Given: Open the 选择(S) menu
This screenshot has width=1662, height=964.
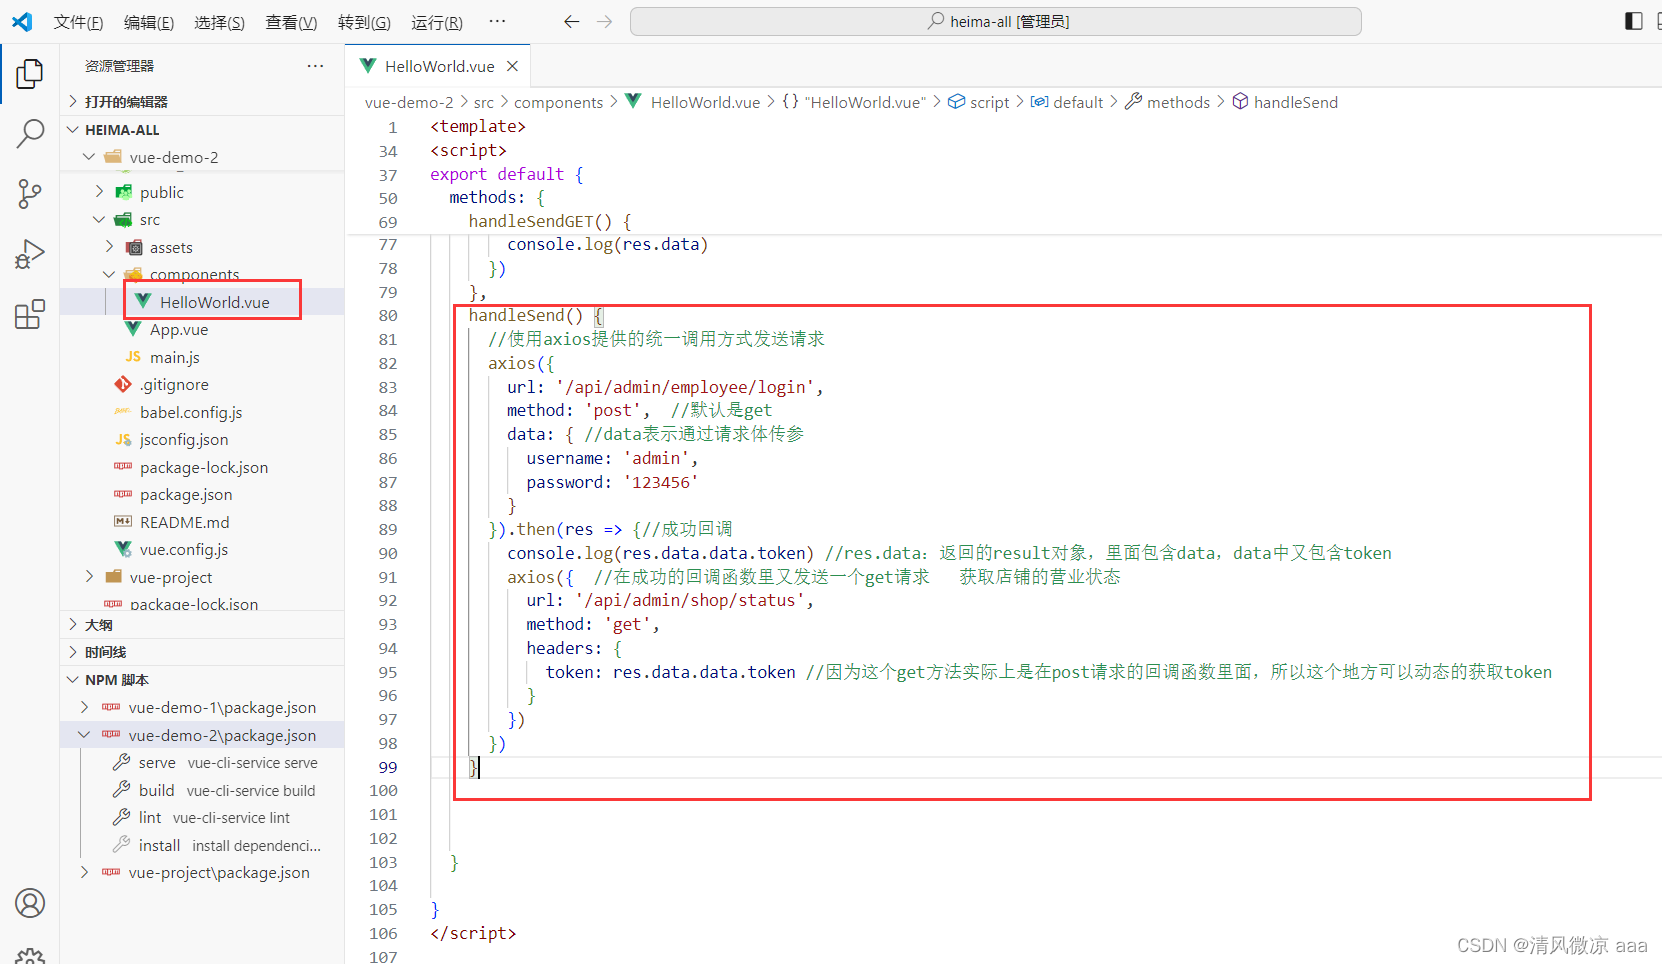Looking at the screenshot, I should (x=219, y=22).
